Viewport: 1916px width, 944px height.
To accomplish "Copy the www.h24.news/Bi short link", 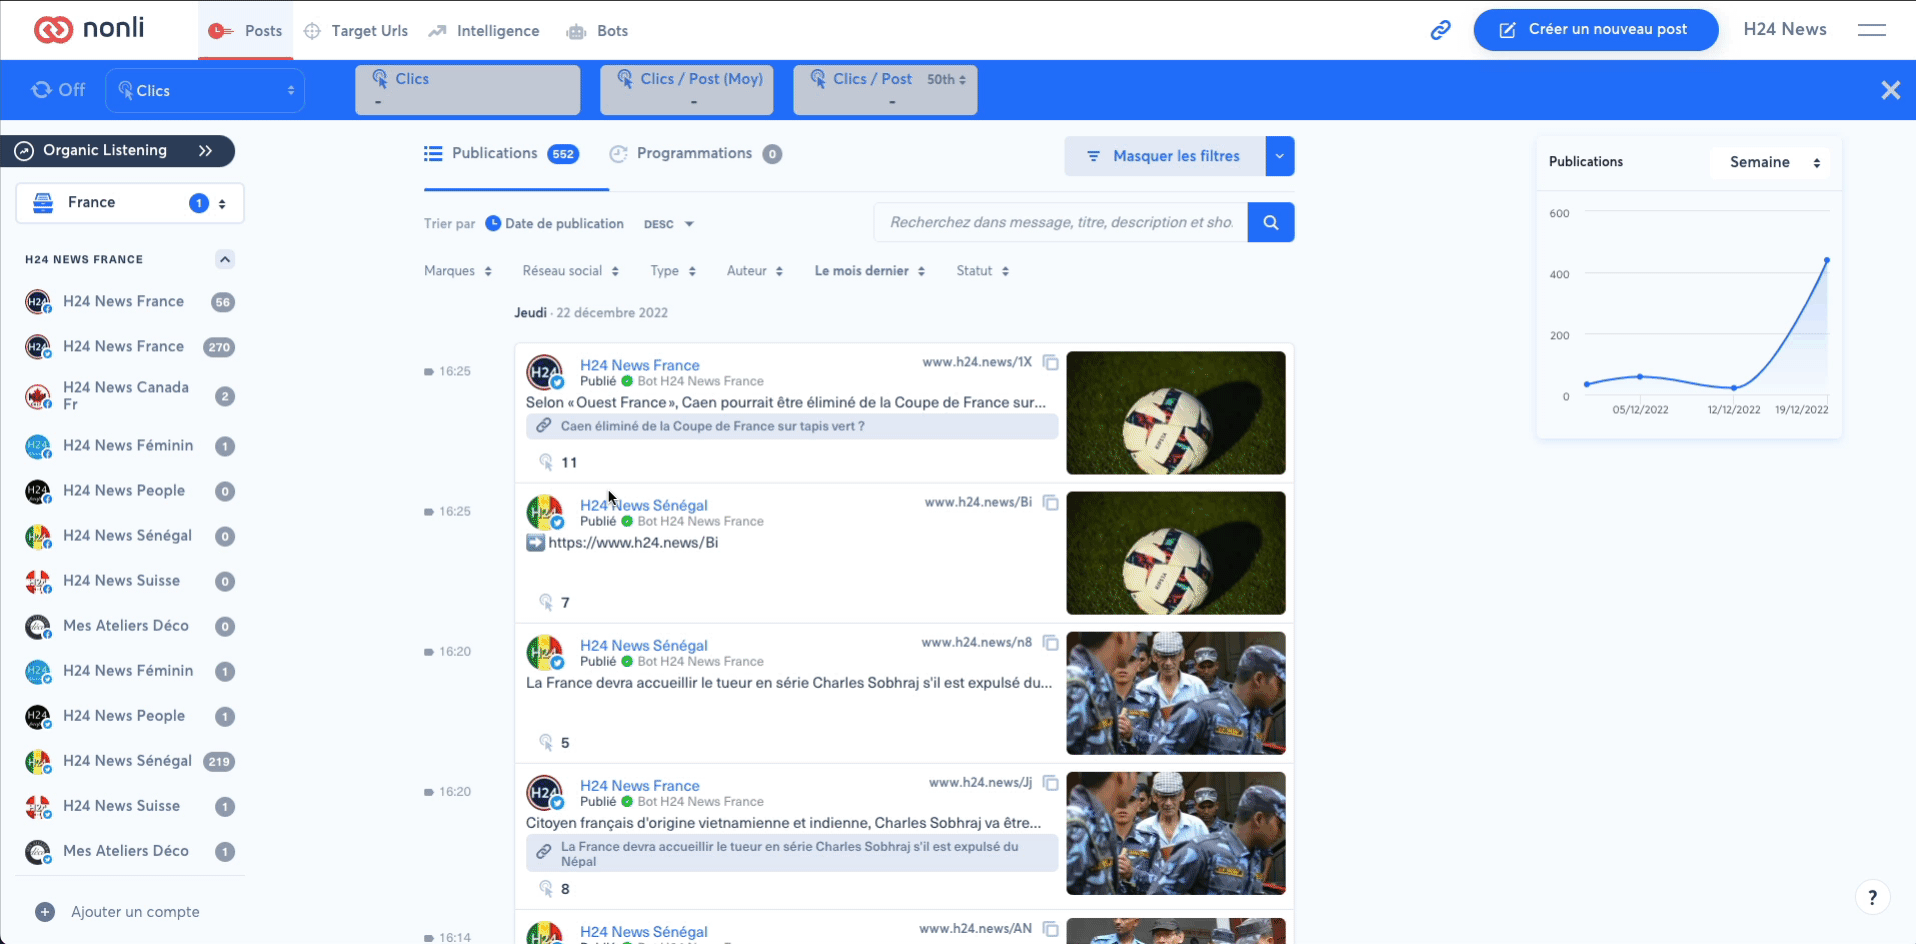I will point(1051,502).
